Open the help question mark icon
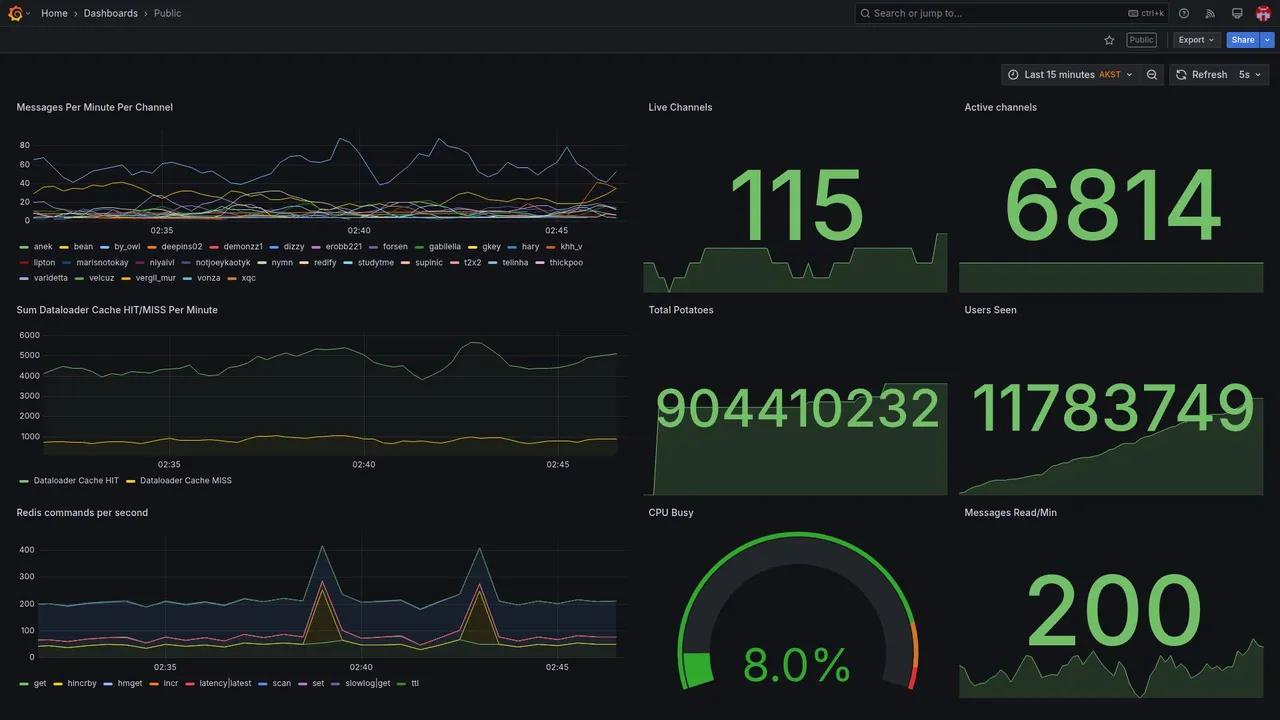The image size is (1280, 720). 1184,13
